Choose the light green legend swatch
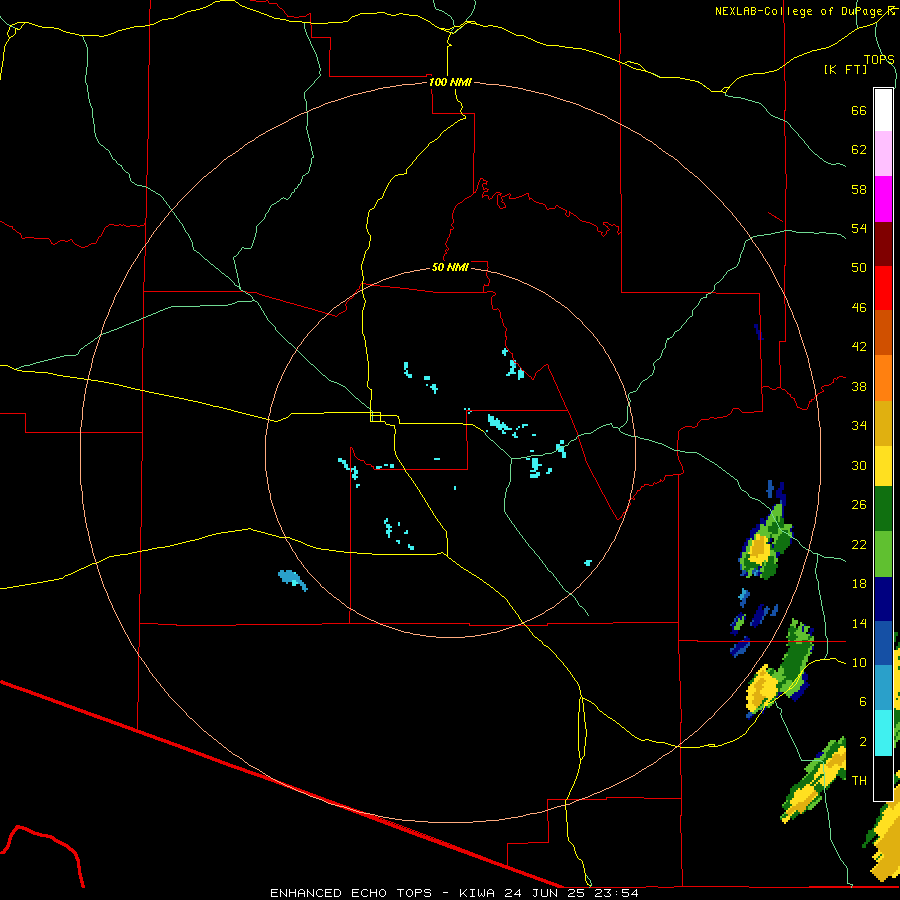This screenshot has height=900, width=900. (883, 554)
